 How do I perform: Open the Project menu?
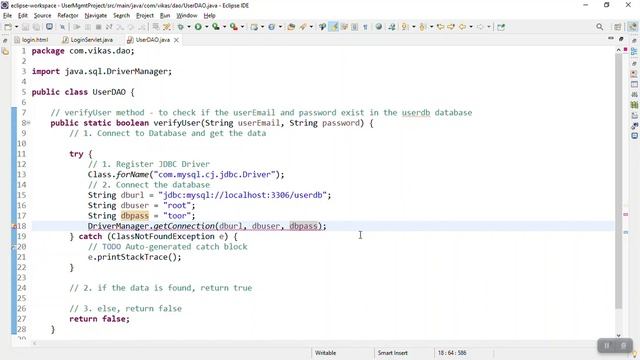click(145, 16)
